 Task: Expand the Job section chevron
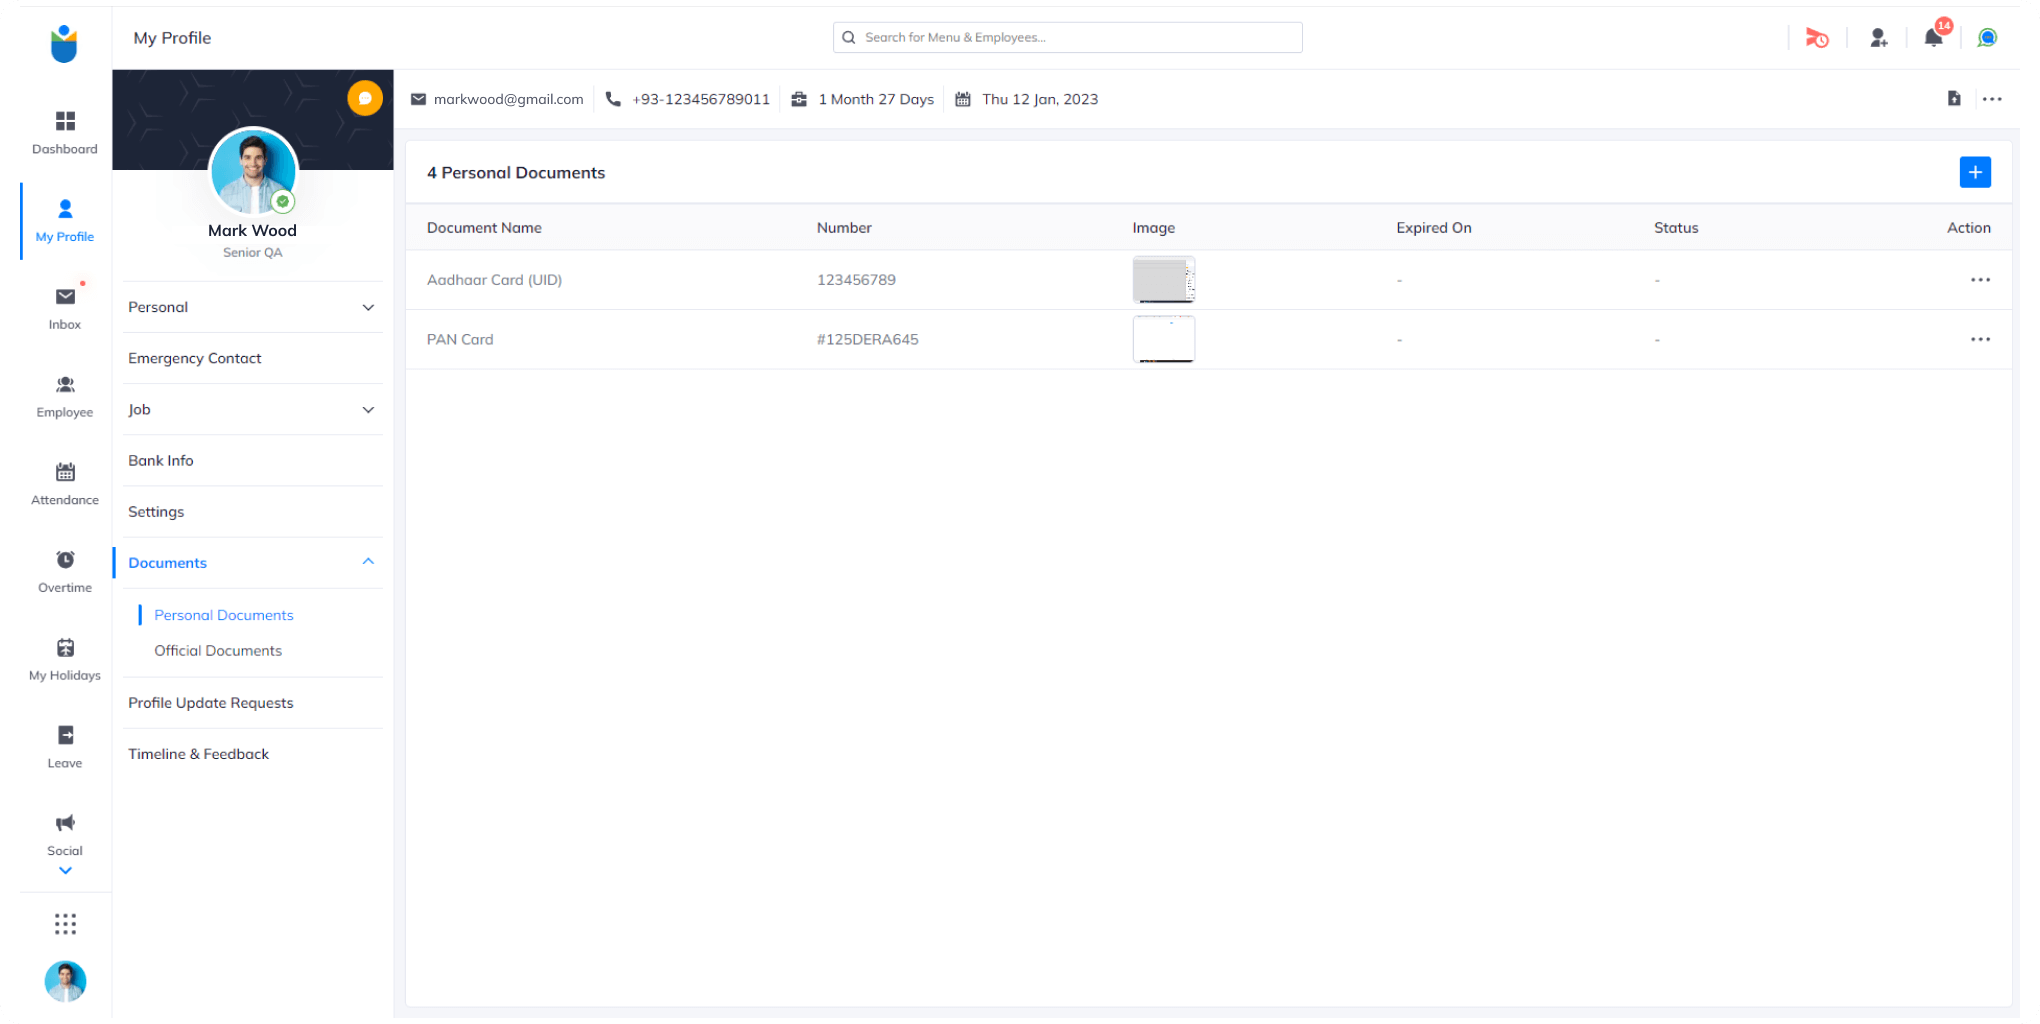368,410
